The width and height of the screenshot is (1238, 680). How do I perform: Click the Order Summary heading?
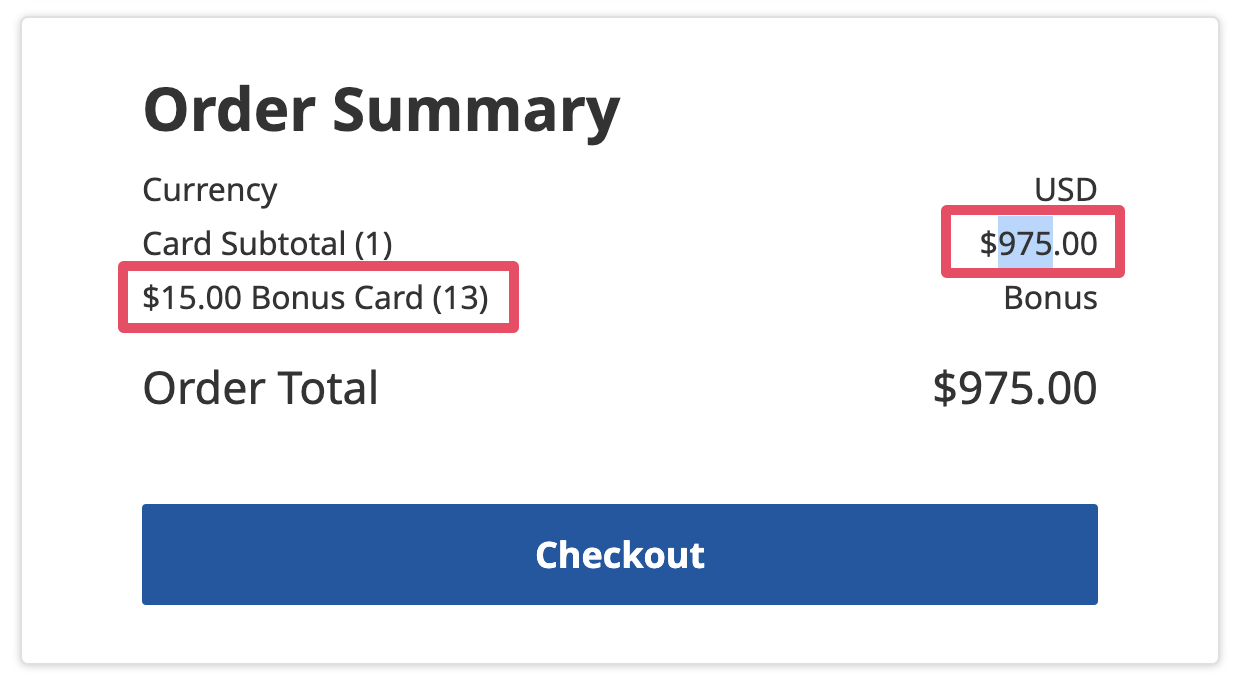(381, 110)
